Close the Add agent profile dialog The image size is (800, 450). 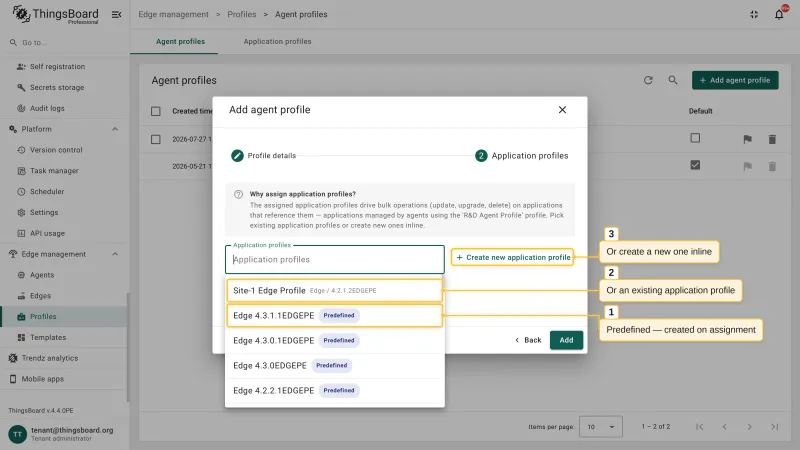point(562,110)
